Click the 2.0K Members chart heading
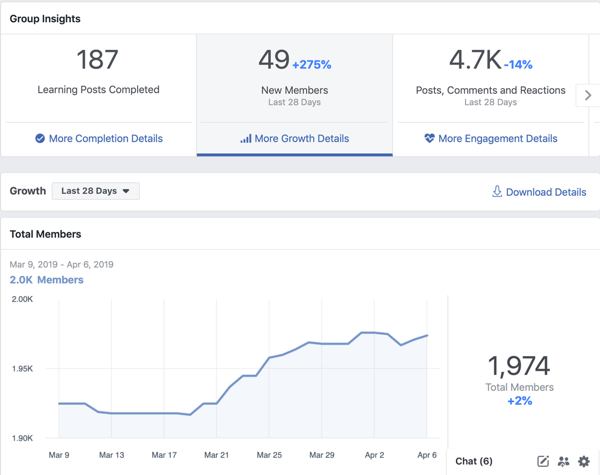This screenshot has width=600, height=475. [46, 280]
